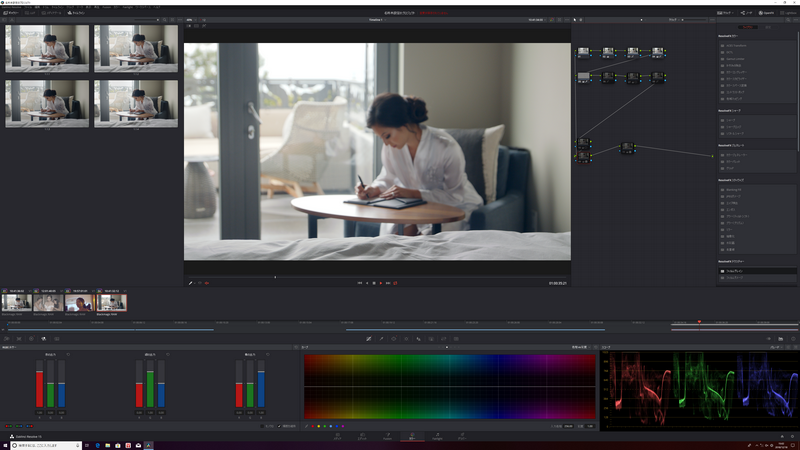Image resolution: width=800 pixels, height=450 pixels.
Task: Open the Fairlight menu in menu bar
Action: coord(128,7)
